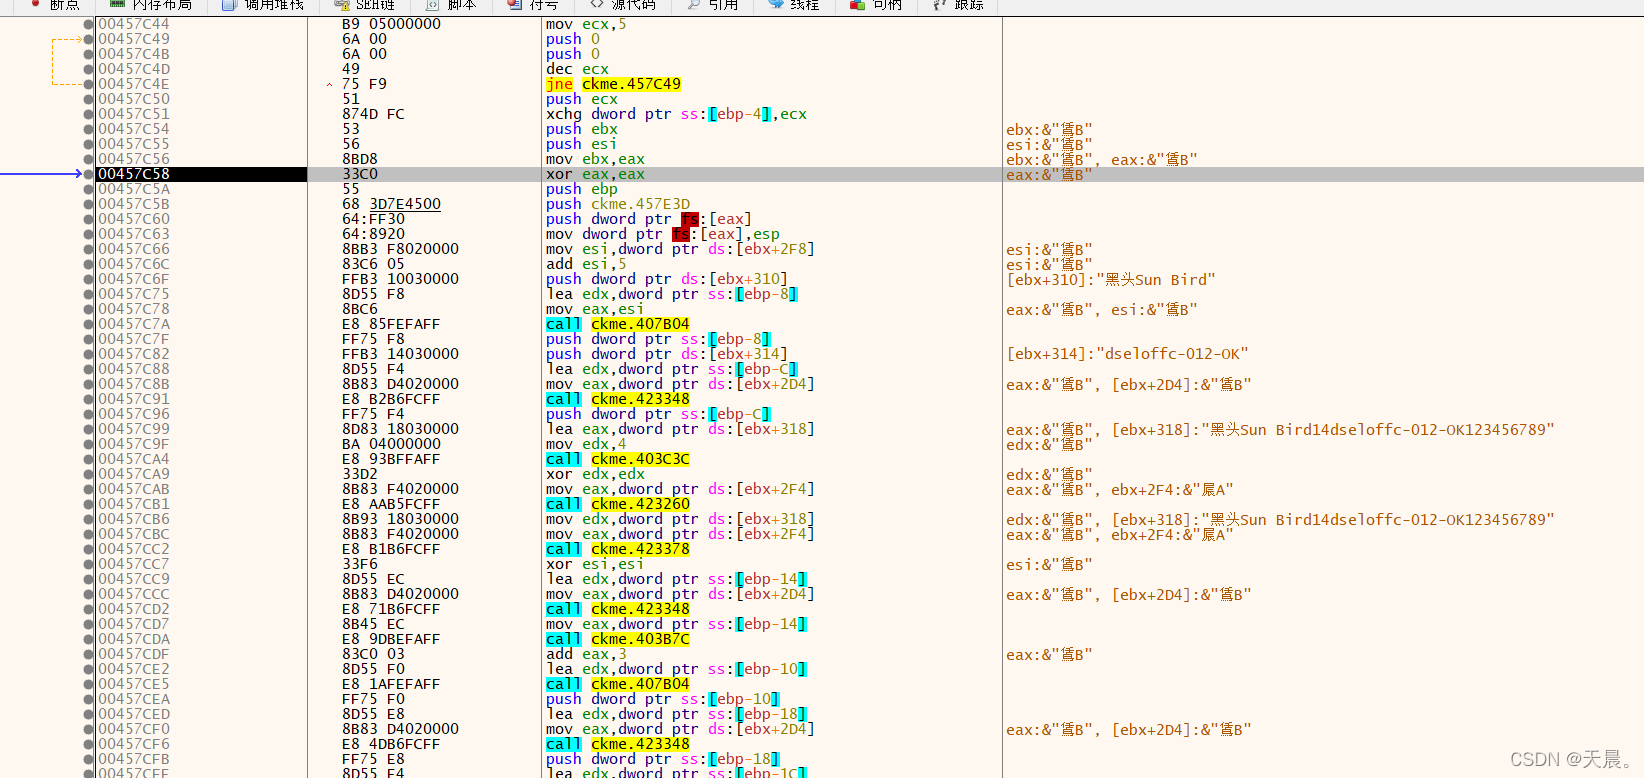Select address 00457CA9 row
Image resolution: width=1644 pixels, height=778 pixels.
point(134,474)
